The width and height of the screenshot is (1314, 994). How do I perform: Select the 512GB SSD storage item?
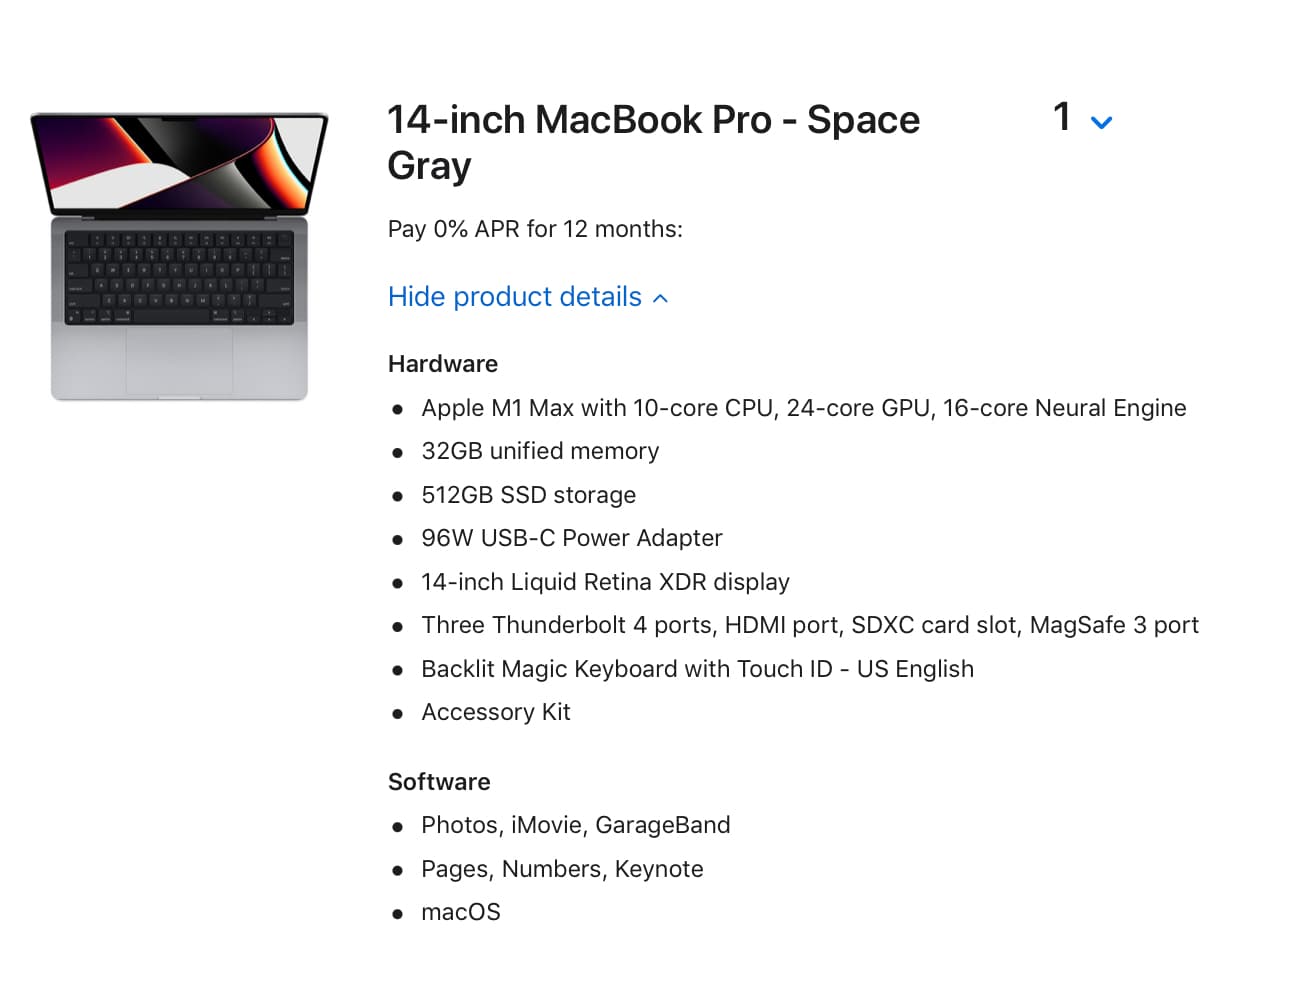click(528, 495)
